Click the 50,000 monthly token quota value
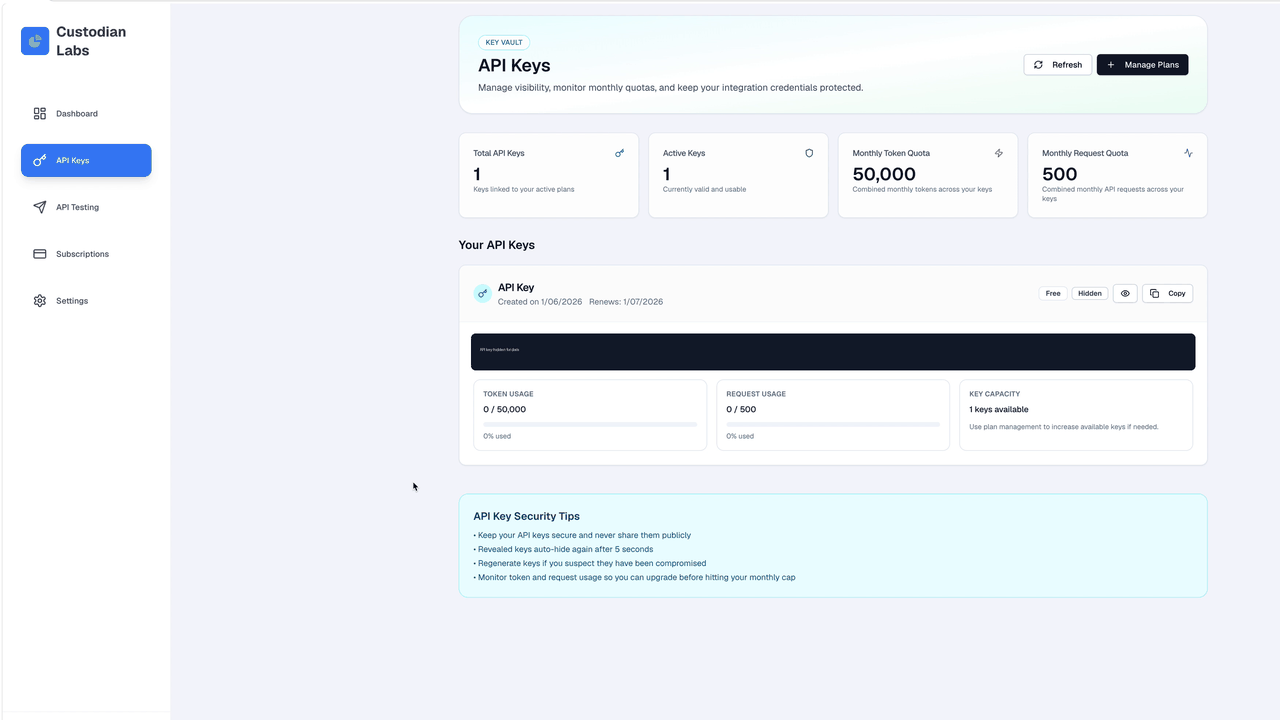 (884, 174)
